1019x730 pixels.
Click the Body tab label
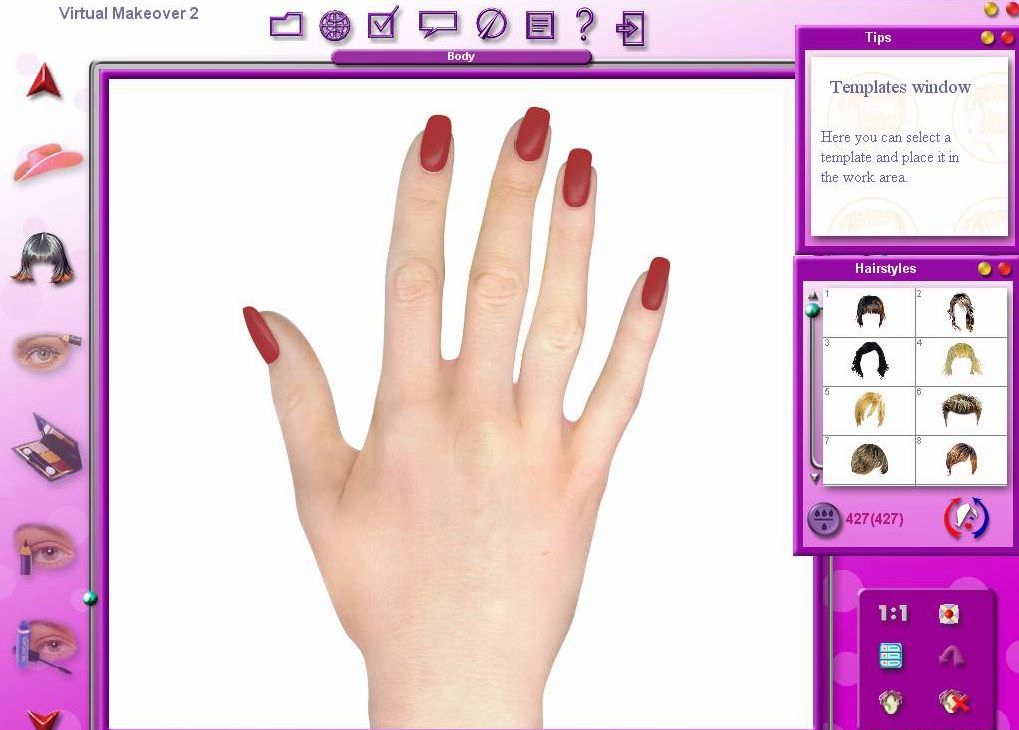point(461,57)
